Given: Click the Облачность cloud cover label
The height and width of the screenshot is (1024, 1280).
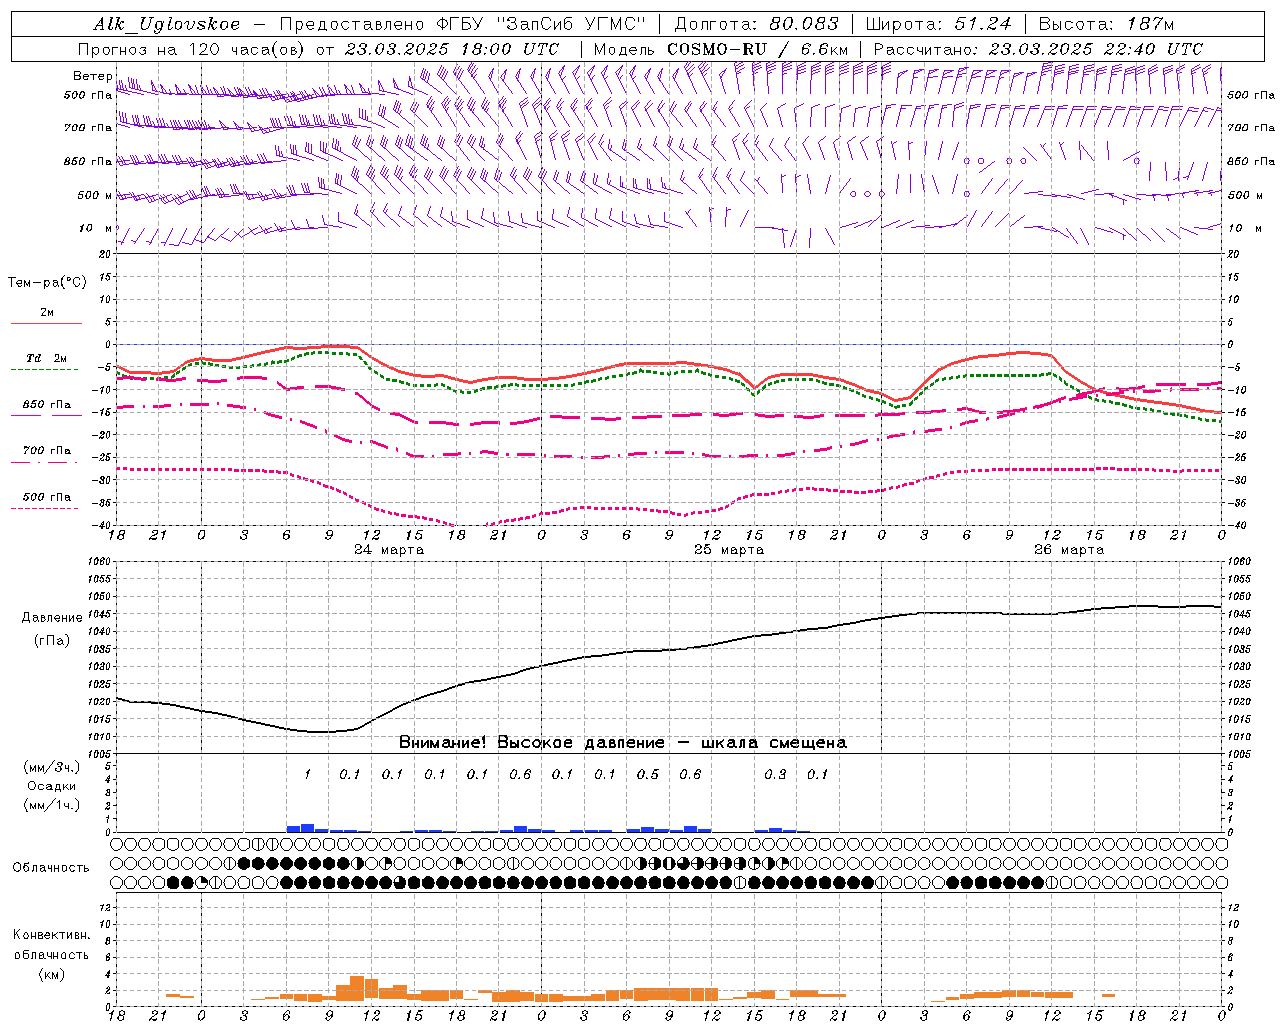Looking at the screenshot, I should (x=51, y=868).
